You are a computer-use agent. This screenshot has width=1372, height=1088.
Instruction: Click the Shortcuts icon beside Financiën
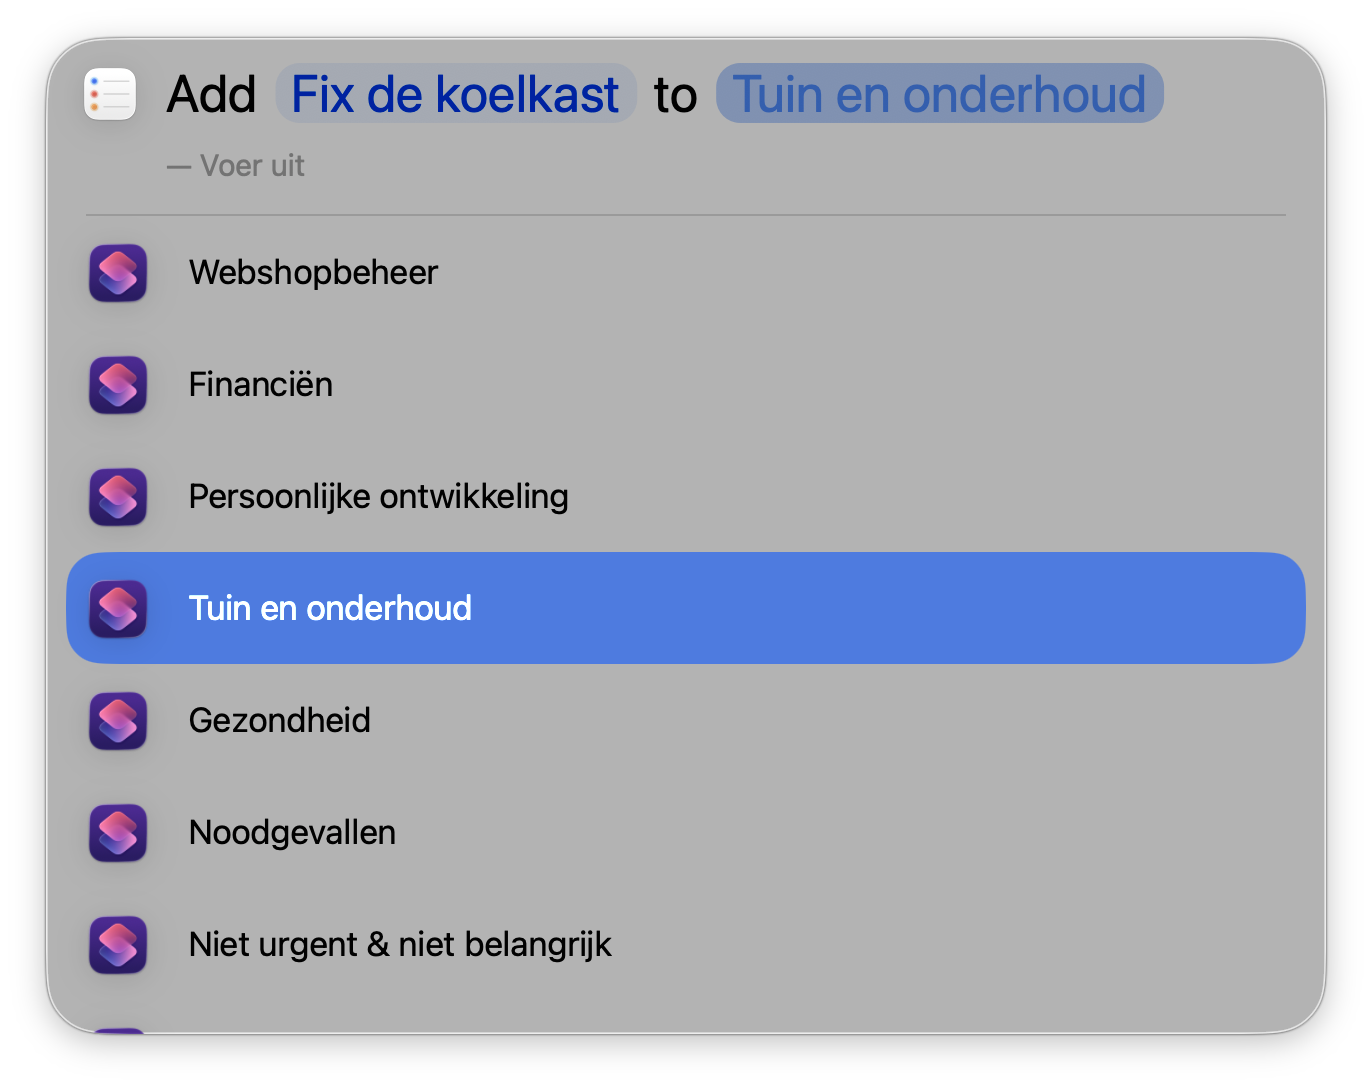(x=118, y=385)
